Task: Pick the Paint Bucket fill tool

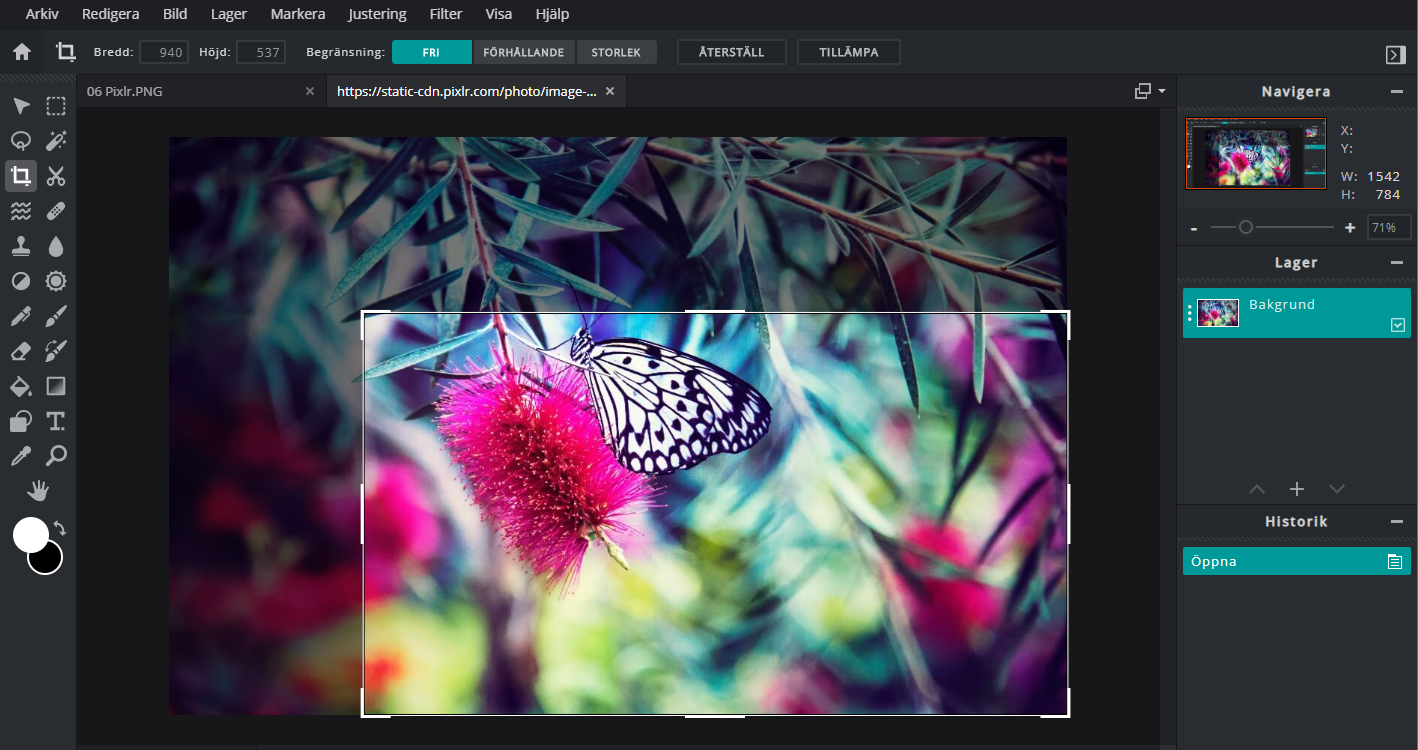Action: click(x=20, y=386)
